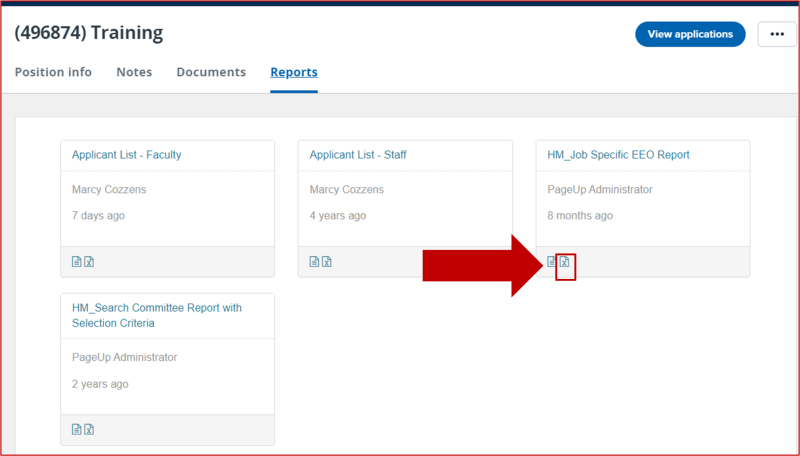Screen dimensions: 800x456
Task: Select the Reports tab
Action: tap(294, 72)
